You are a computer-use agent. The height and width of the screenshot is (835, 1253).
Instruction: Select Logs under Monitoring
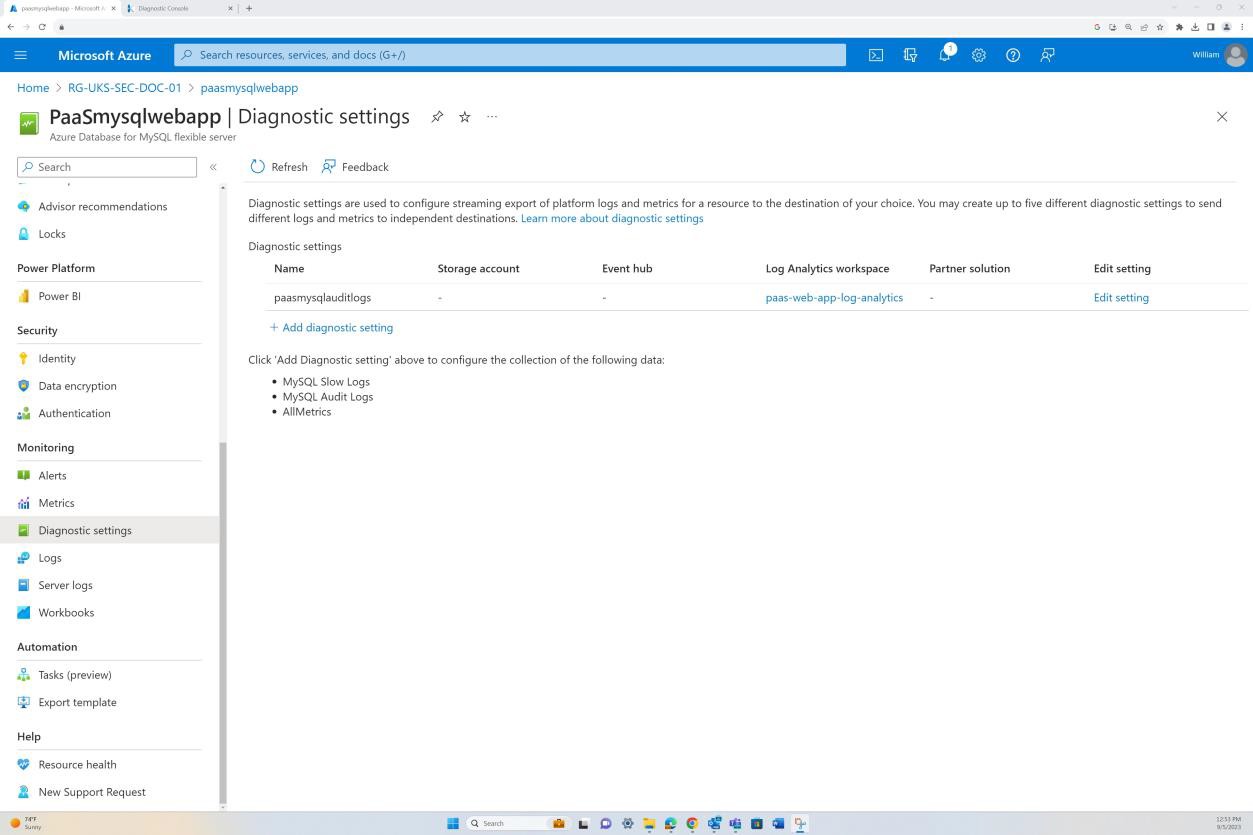pyautogui.click(x=49, y=557)
